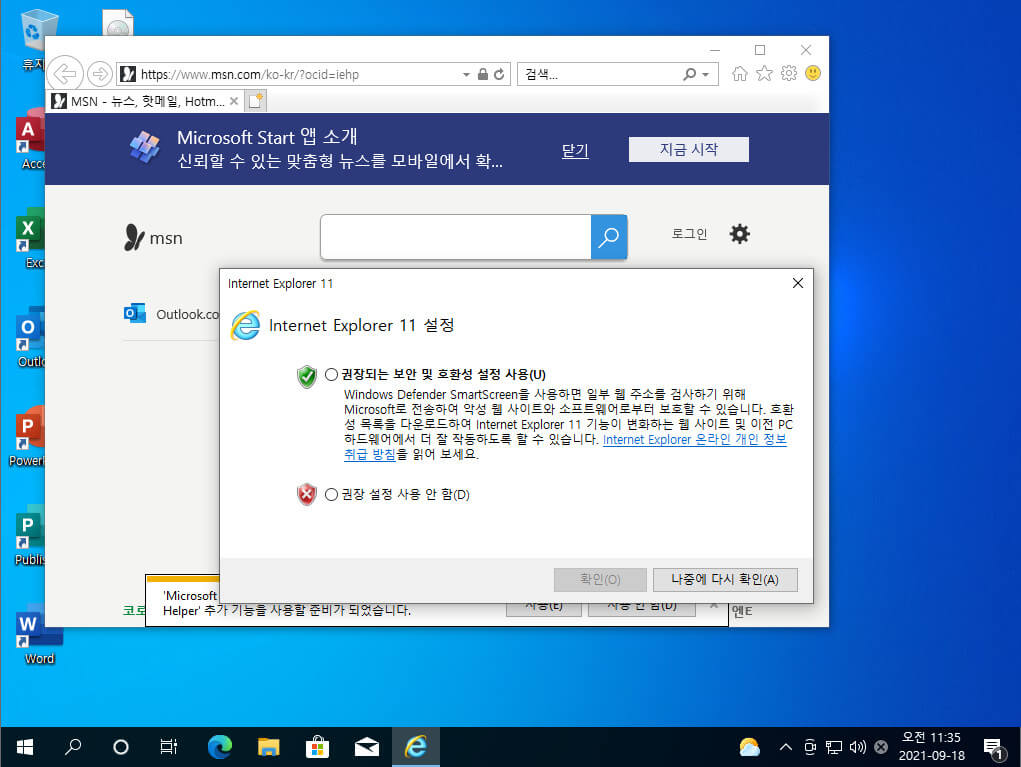Image resolution: width=1021 pixels, height=767 pixels.
Task: Click the network tray icon
Action: pos(833,747)
